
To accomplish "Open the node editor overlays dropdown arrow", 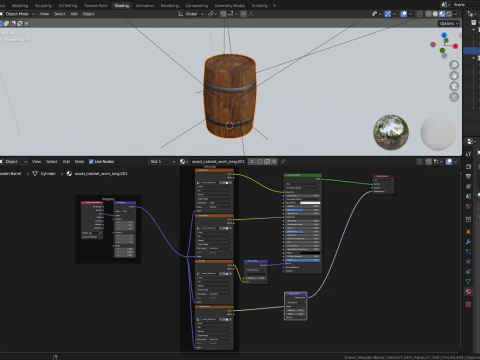I will (x=456, y=161).
